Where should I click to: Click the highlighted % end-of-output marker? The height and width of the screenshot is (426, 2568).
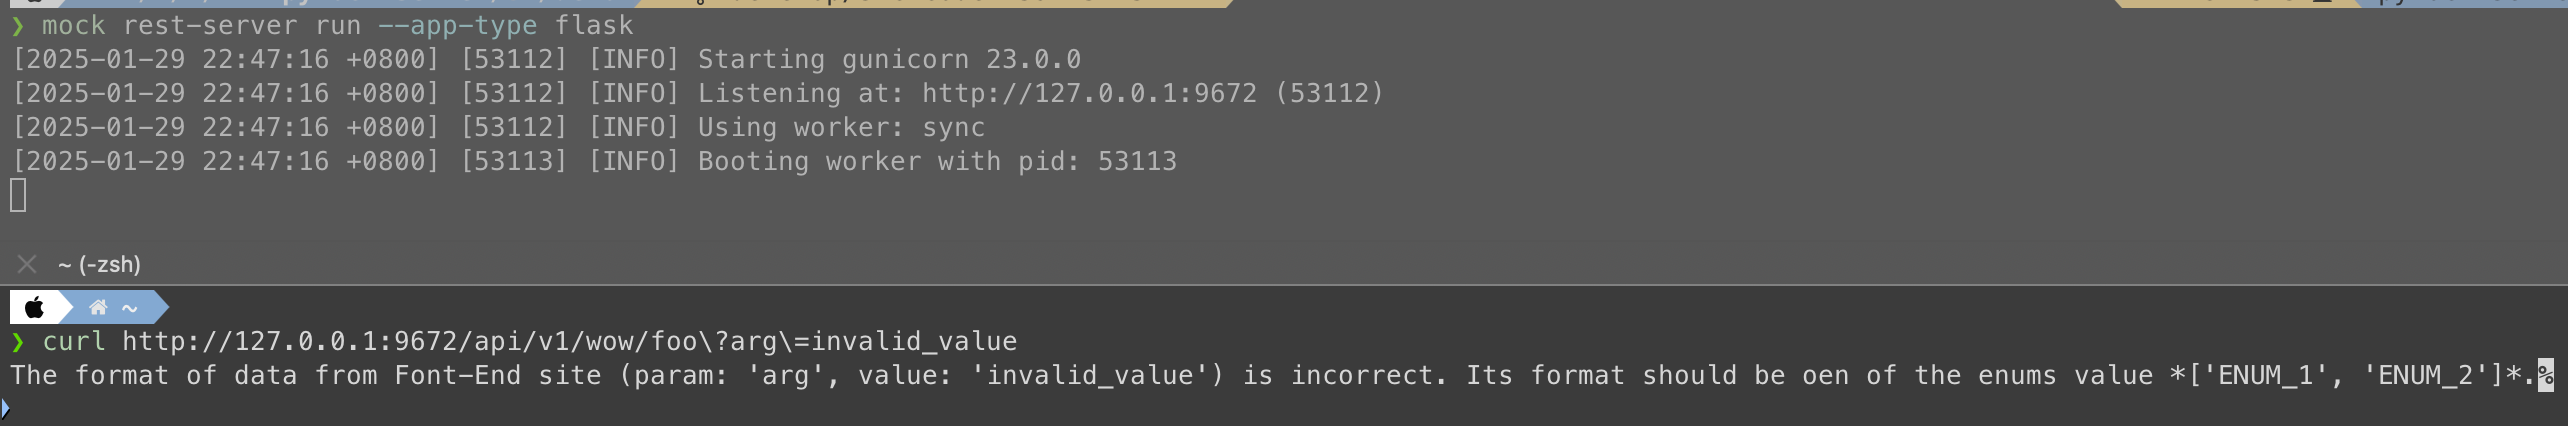pos(2546,376)
